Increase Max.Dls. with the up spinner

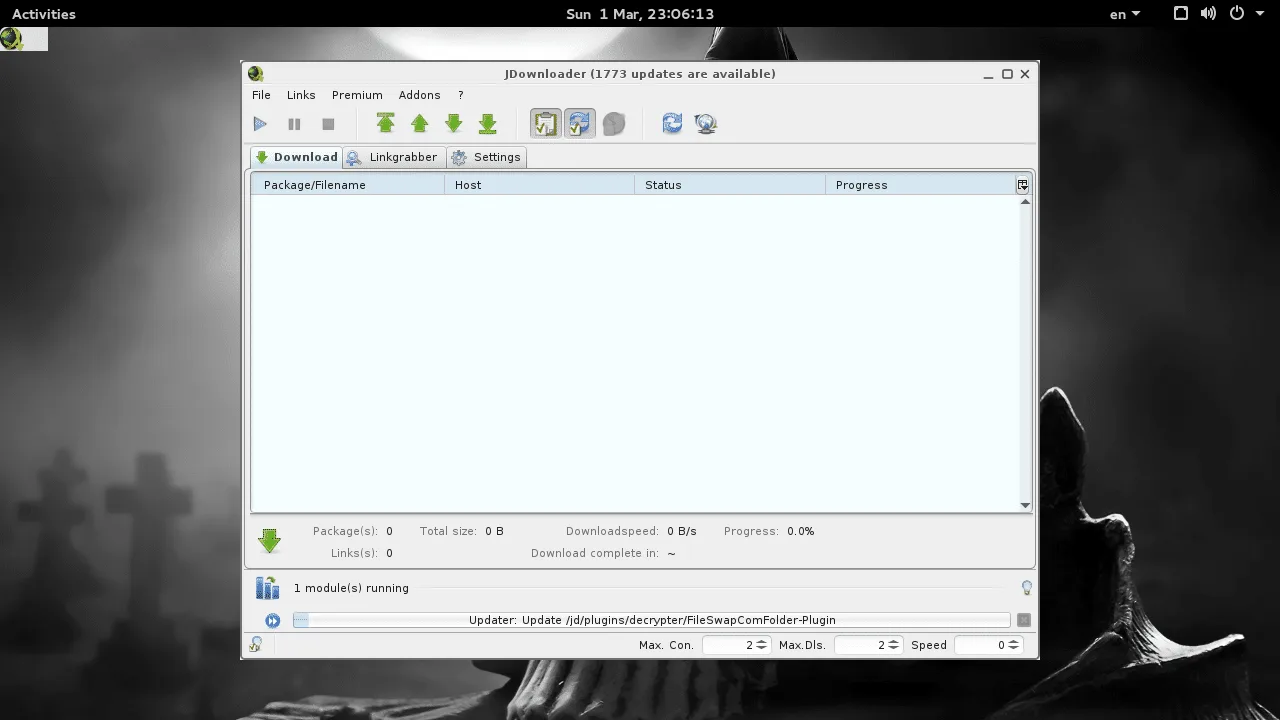pos(894,641)
